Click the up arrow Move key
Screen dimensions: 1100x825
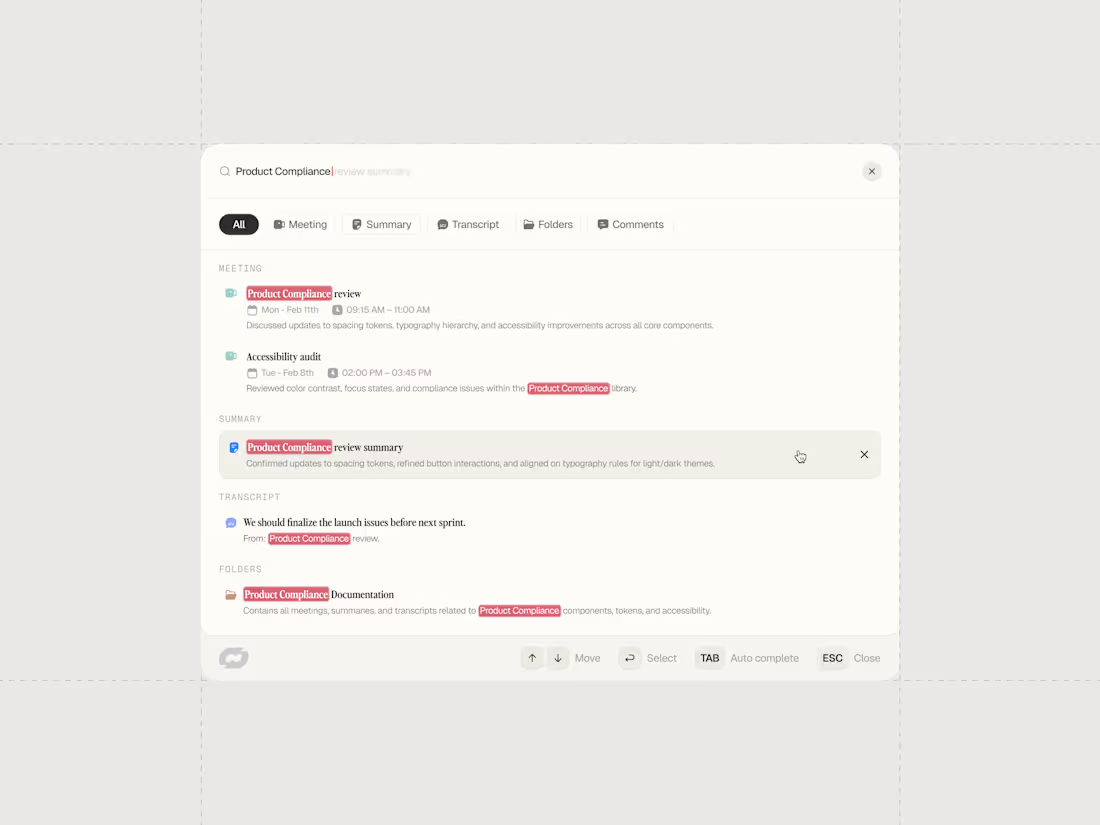(x=532, y=658)
